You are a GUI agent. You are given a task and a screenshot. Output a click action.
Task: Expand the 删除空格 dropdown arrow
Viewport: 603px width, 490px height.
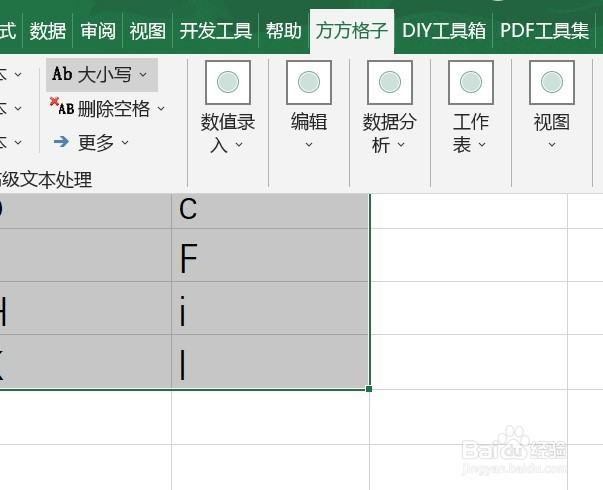click(x=161, y=108)
